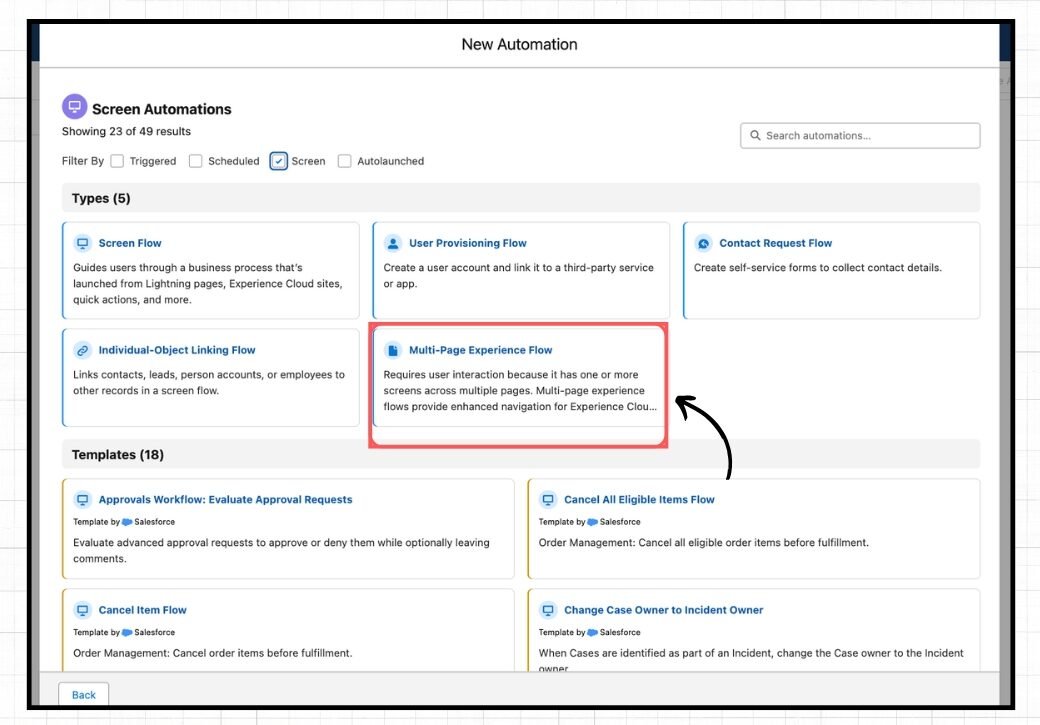This screenshot has height=725, width=1040.
Task: Click the Change Case Owner template icon
Action: click(x=548, y=610)
